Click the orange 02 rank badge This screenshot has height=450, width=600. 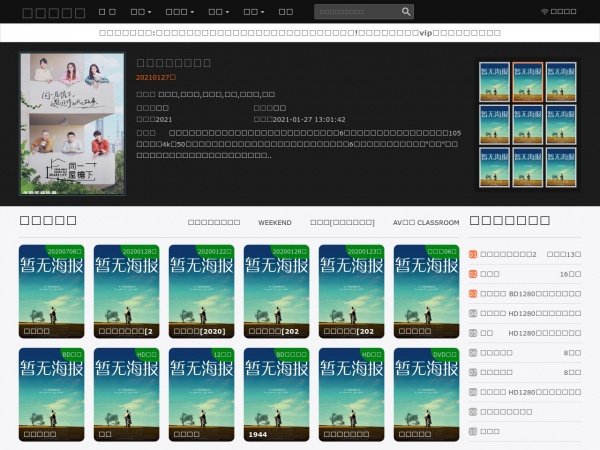coord(473,274)
